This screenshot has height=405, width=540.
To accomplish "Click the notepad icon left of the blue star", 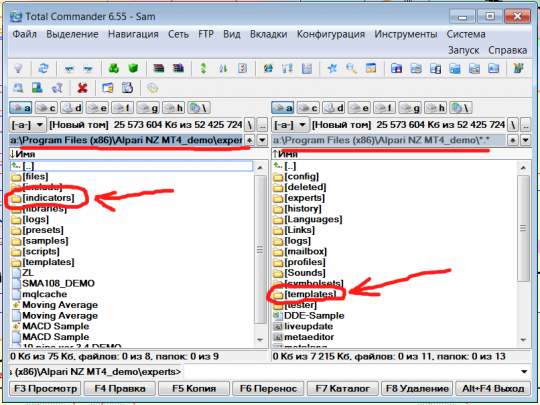I will (x=307, y=68).
